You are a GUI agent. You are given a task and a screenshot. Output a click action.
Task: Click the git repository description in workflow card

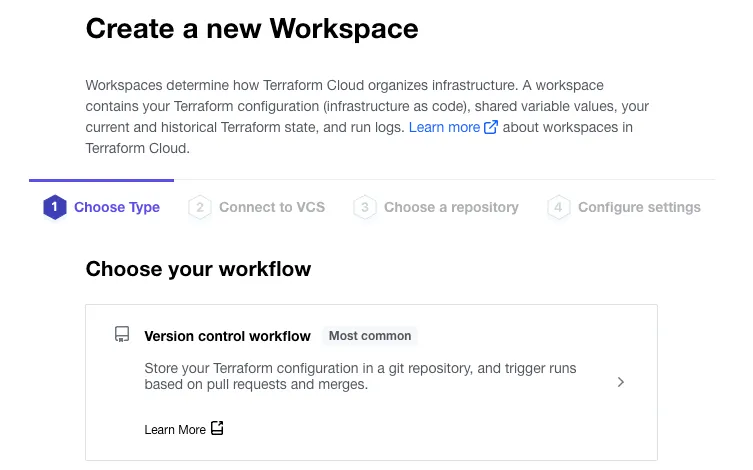[x=360, y=376]
